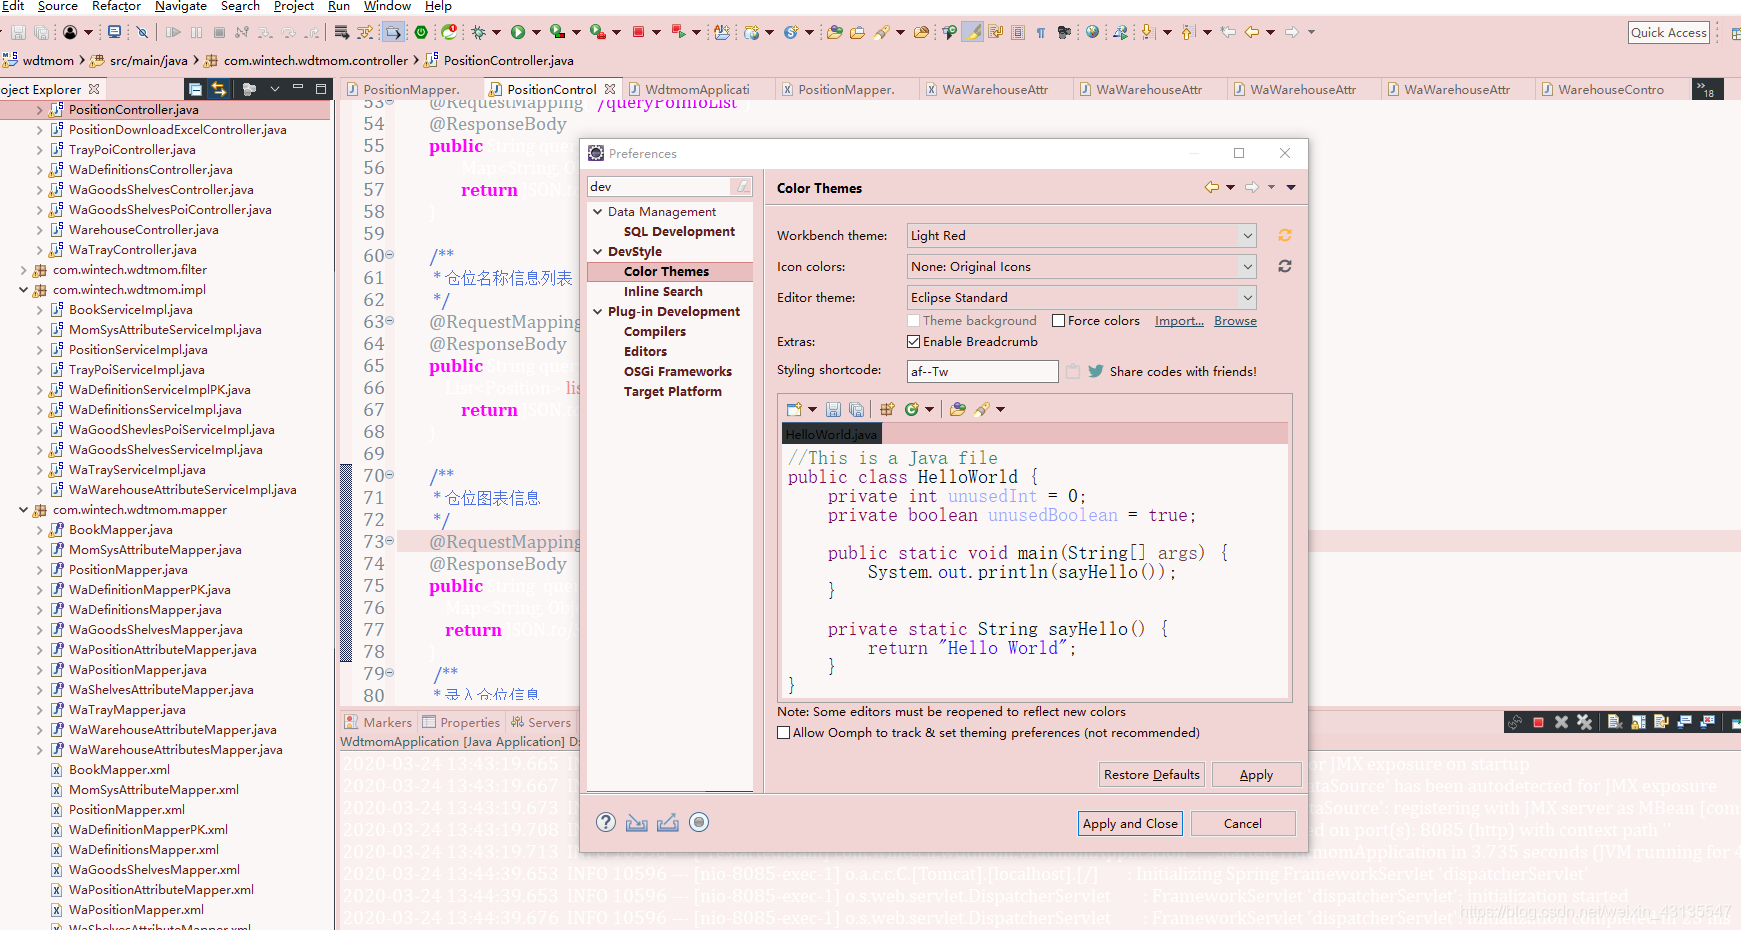
Task: Click the Cancel button
Action: click(x=1243, y=824)
